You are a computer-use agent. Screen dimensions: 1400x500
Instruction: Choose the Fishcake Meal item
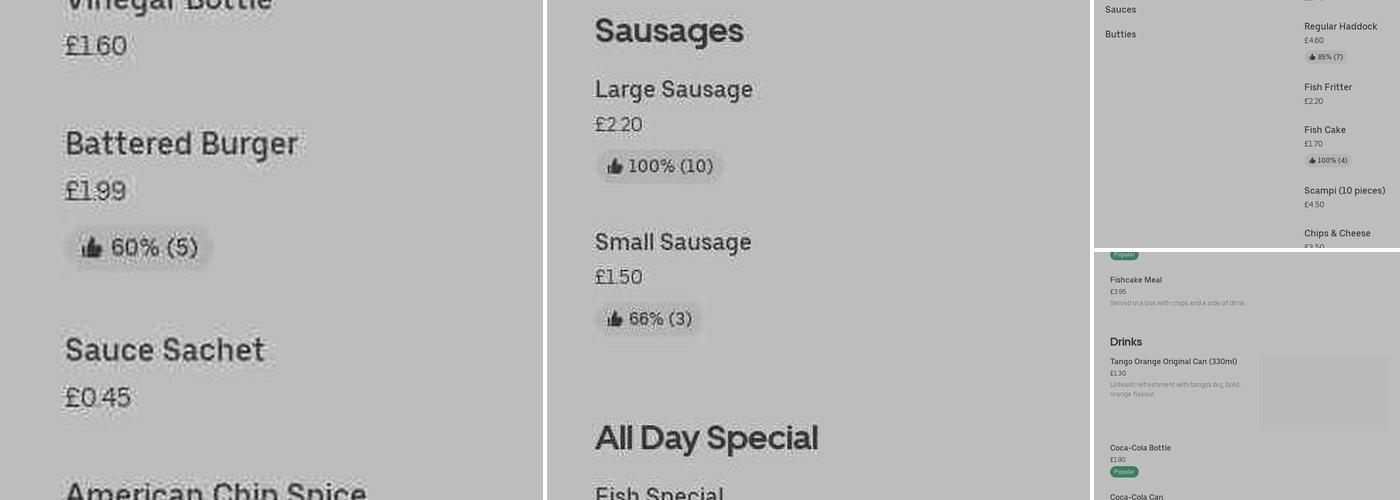[1136, 280]
